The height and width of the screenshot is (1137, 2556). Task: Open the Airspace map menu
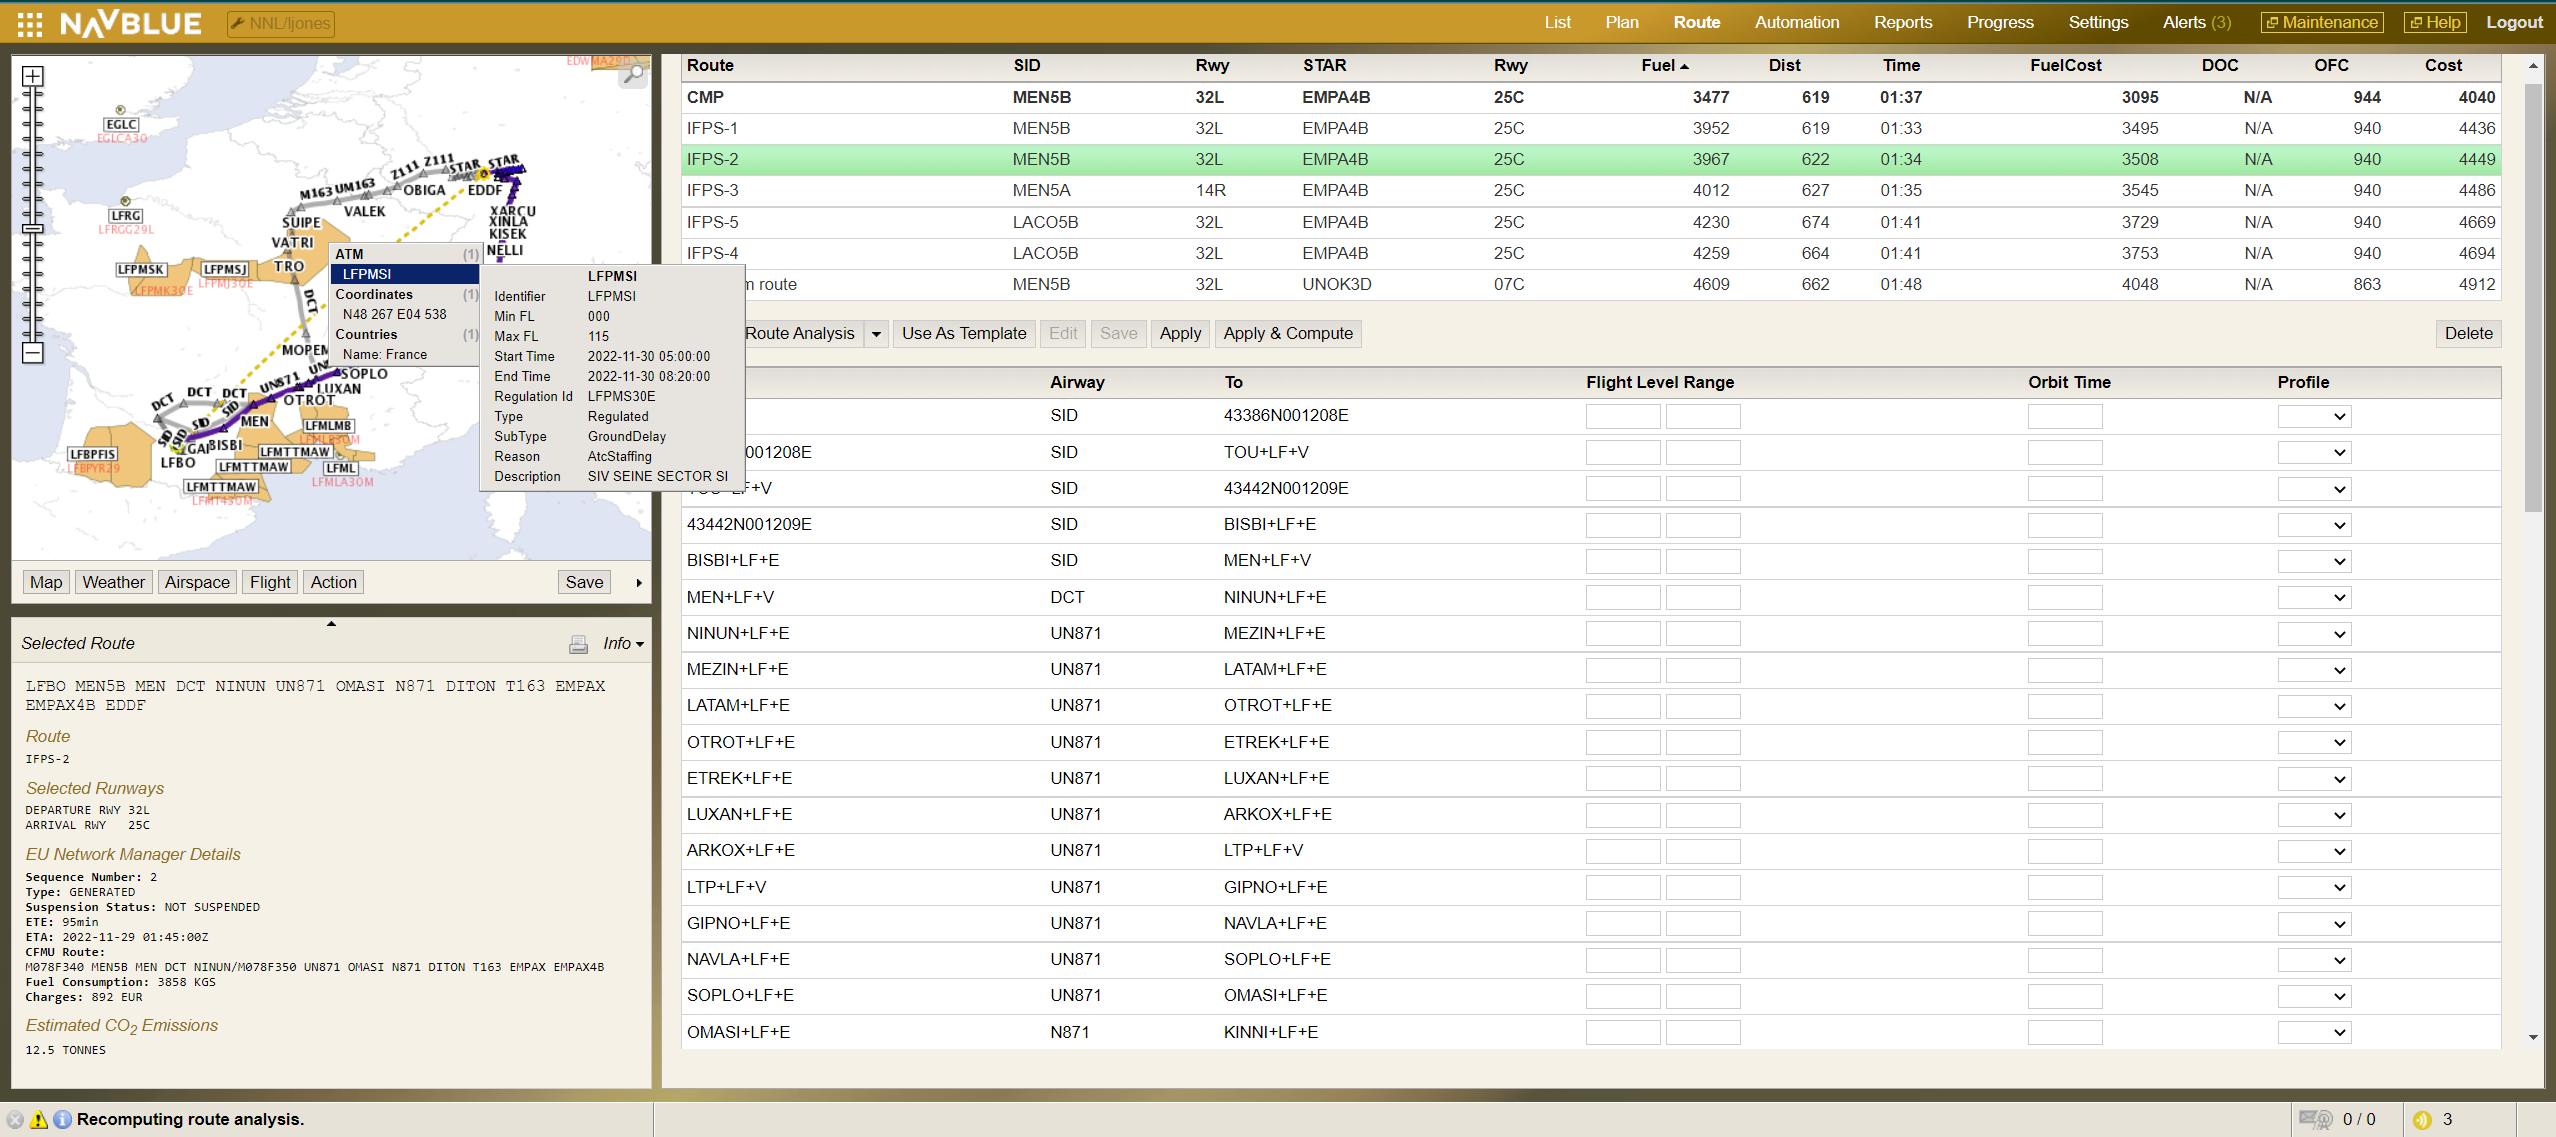tap(197, 583)
